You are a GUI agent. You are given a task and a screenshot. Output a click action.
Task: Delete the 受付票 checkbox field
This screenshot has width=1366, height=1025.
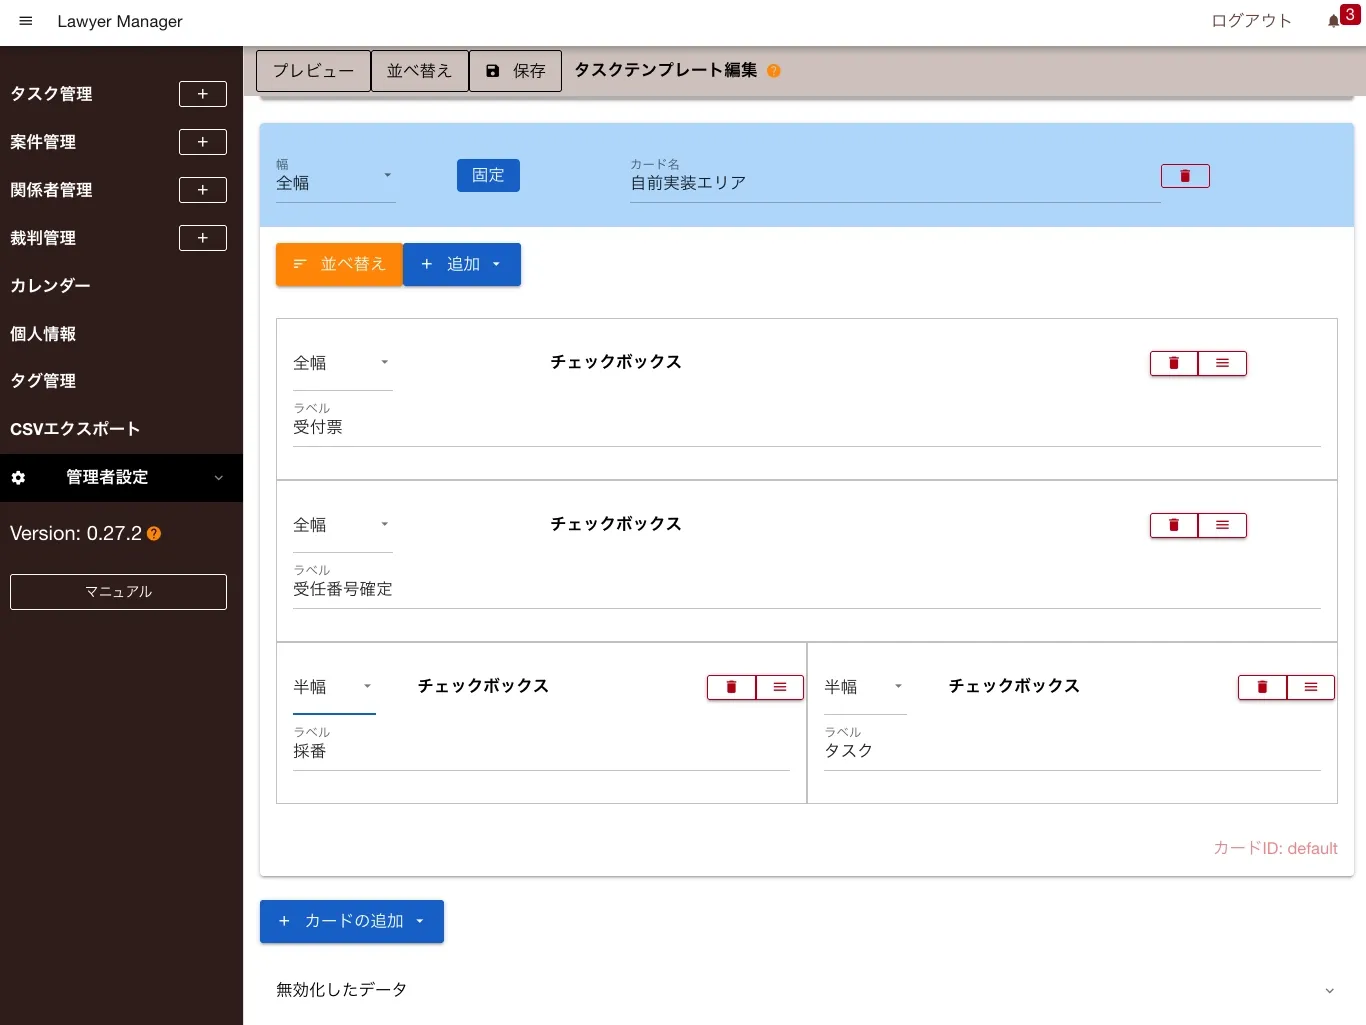(x=1174, y=363)
